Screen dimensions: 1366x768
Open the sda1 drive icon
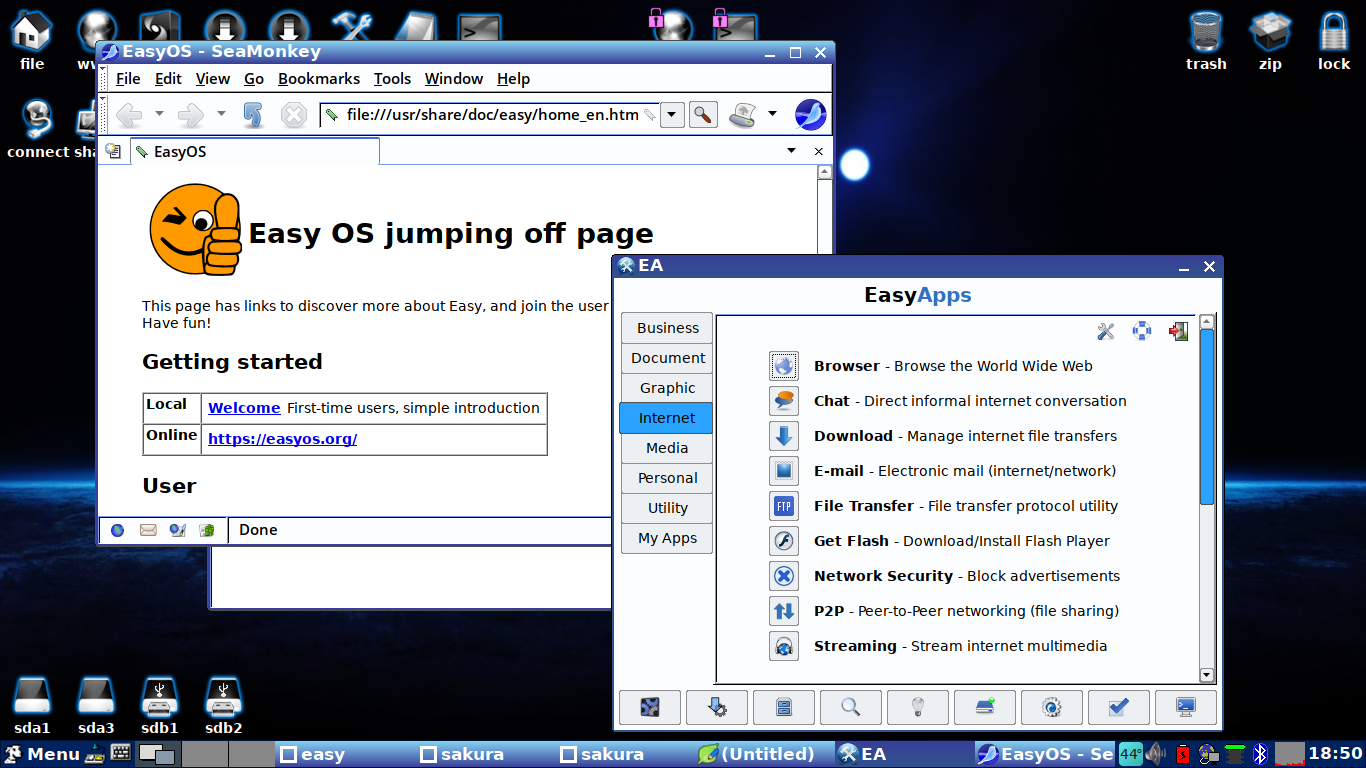[32, 706]
